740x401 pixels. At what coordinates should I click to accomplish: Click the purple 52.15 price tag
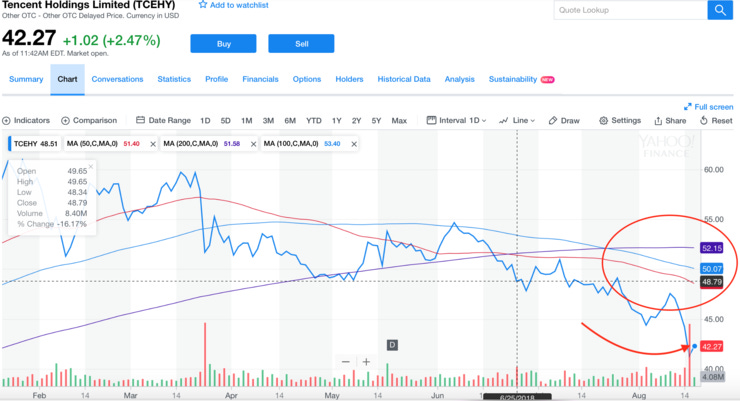[712, 248]
